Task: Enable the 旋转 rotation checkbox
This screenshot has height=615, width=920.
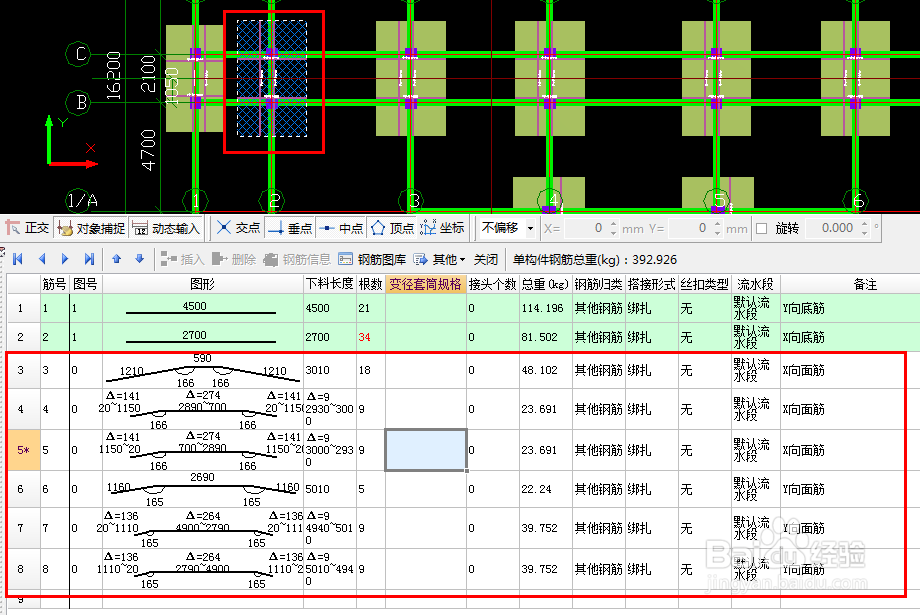Action: 761,227
